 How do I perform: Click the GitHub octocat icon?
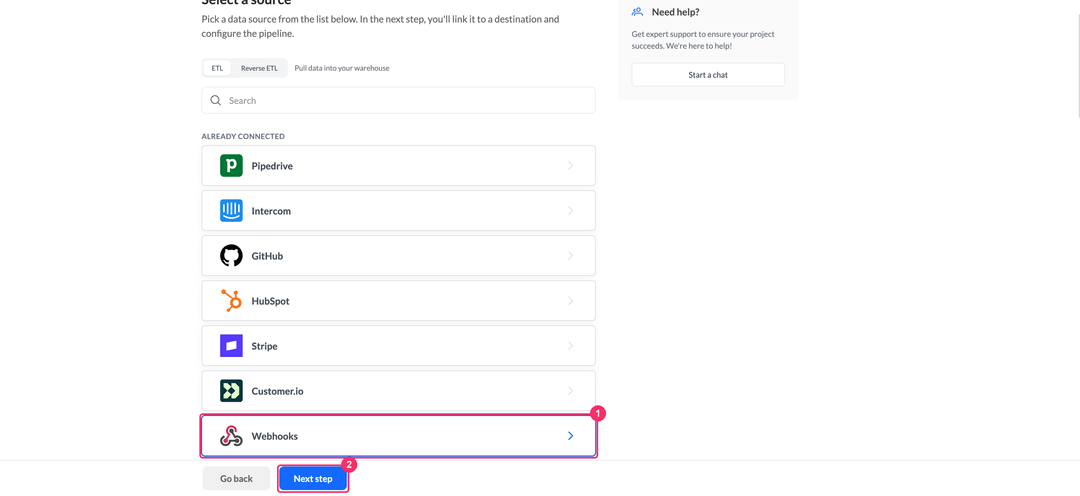[231, 256]
